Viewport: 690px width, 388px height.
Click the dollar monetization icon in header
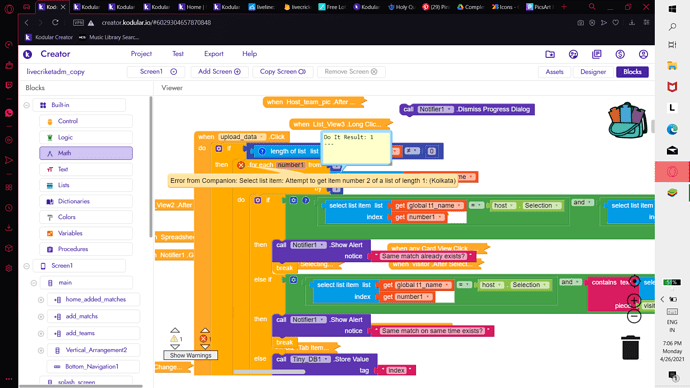click(x=620, y=54)
